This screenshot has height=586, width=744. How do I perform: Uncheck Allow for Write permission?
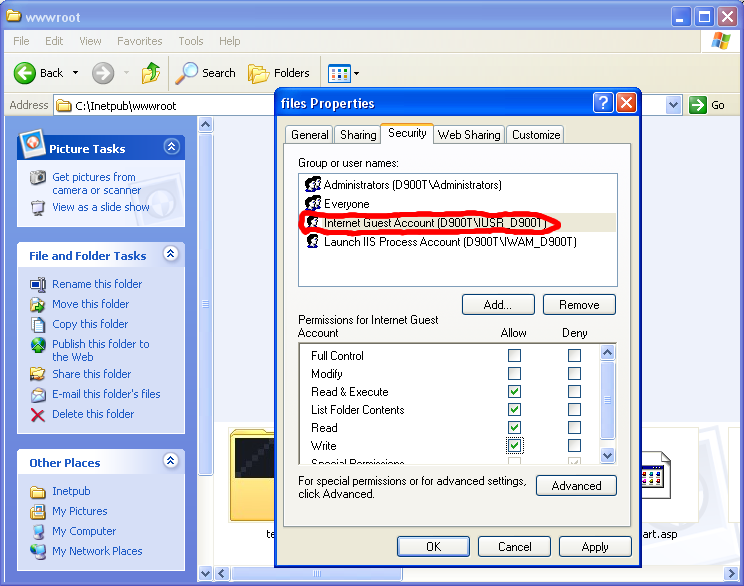click(x=514, y=446)
